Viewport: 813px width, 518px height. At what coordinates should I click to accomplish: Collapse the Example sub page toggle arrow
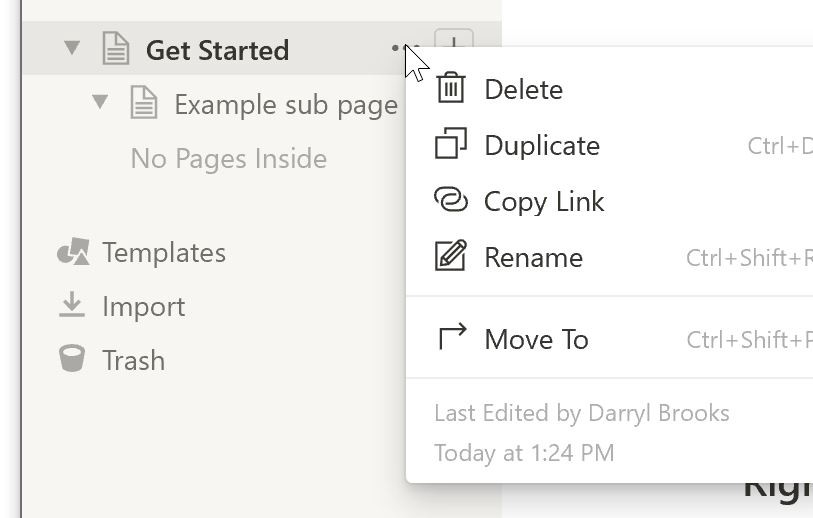[100, 102]
